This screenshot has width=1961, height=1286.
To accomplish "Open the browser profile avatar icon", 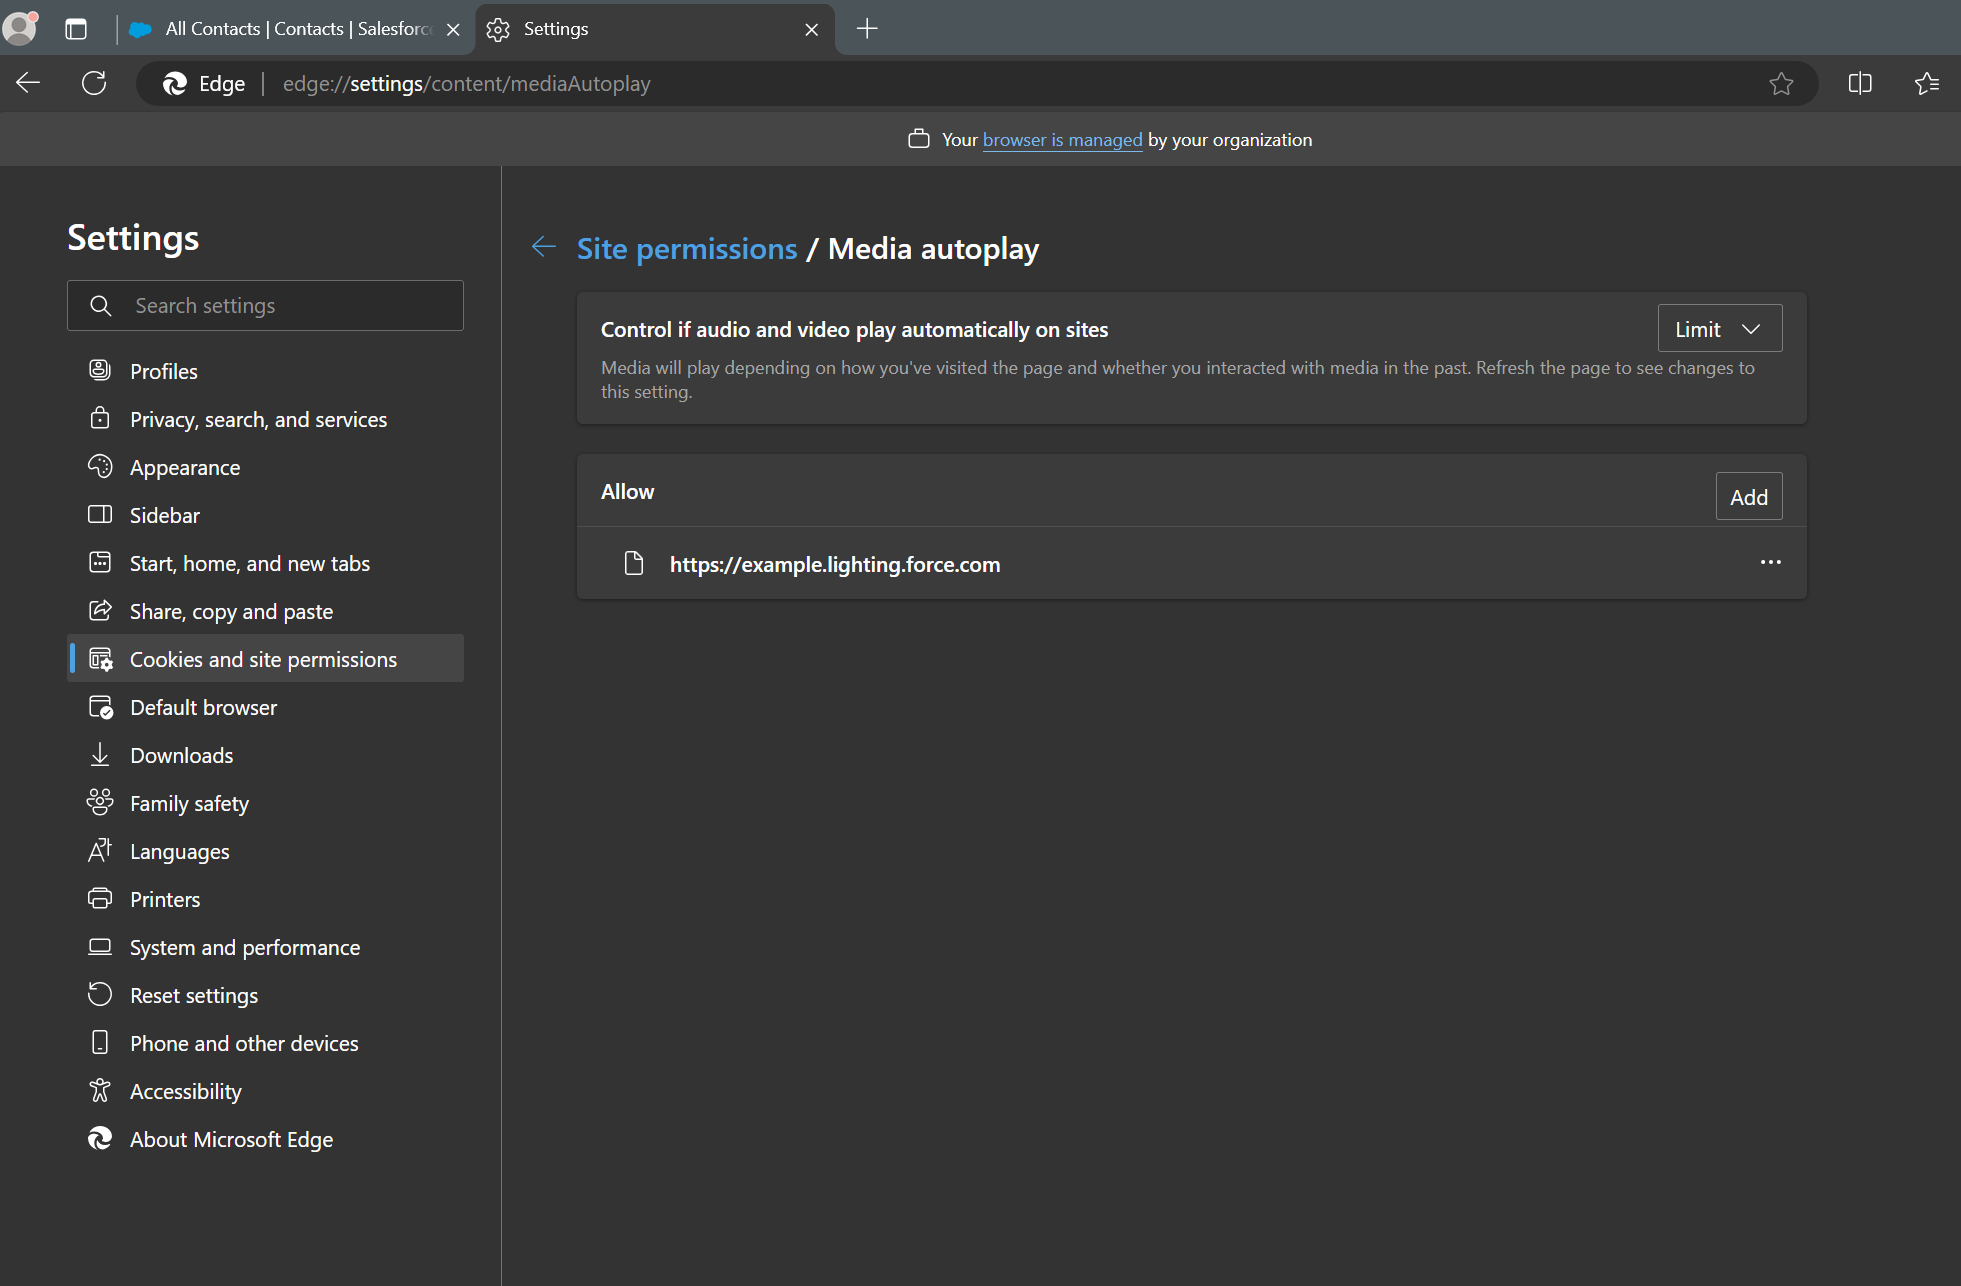I will pyautogui.click(x=20, y=28).
